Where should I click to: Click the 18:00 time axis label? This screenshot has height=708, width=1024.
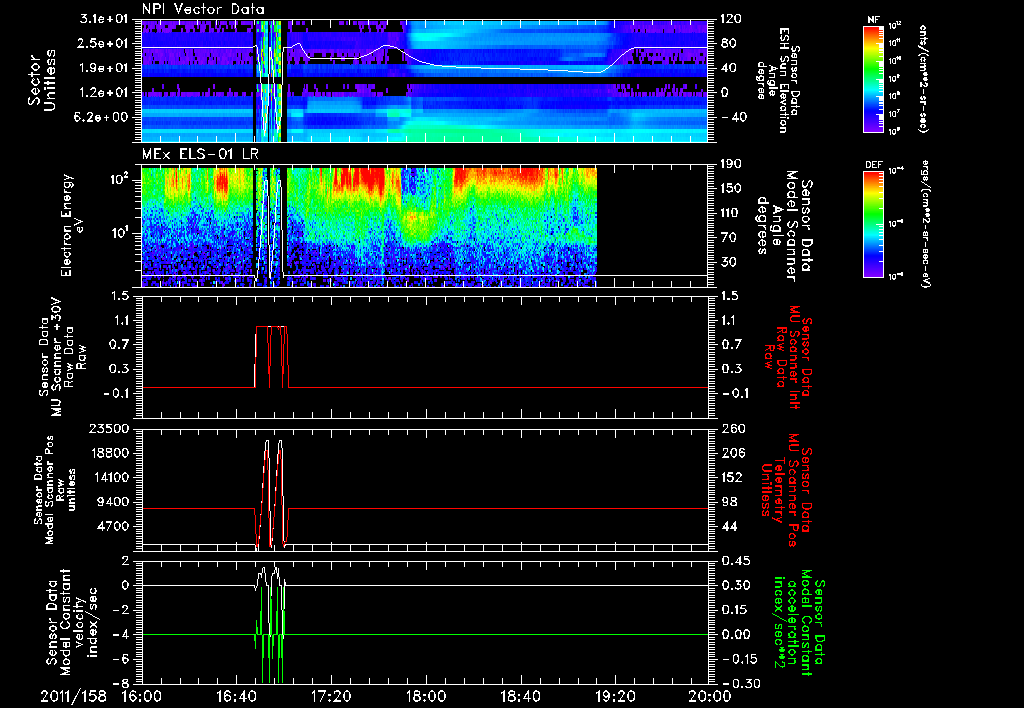click(425, 696)
